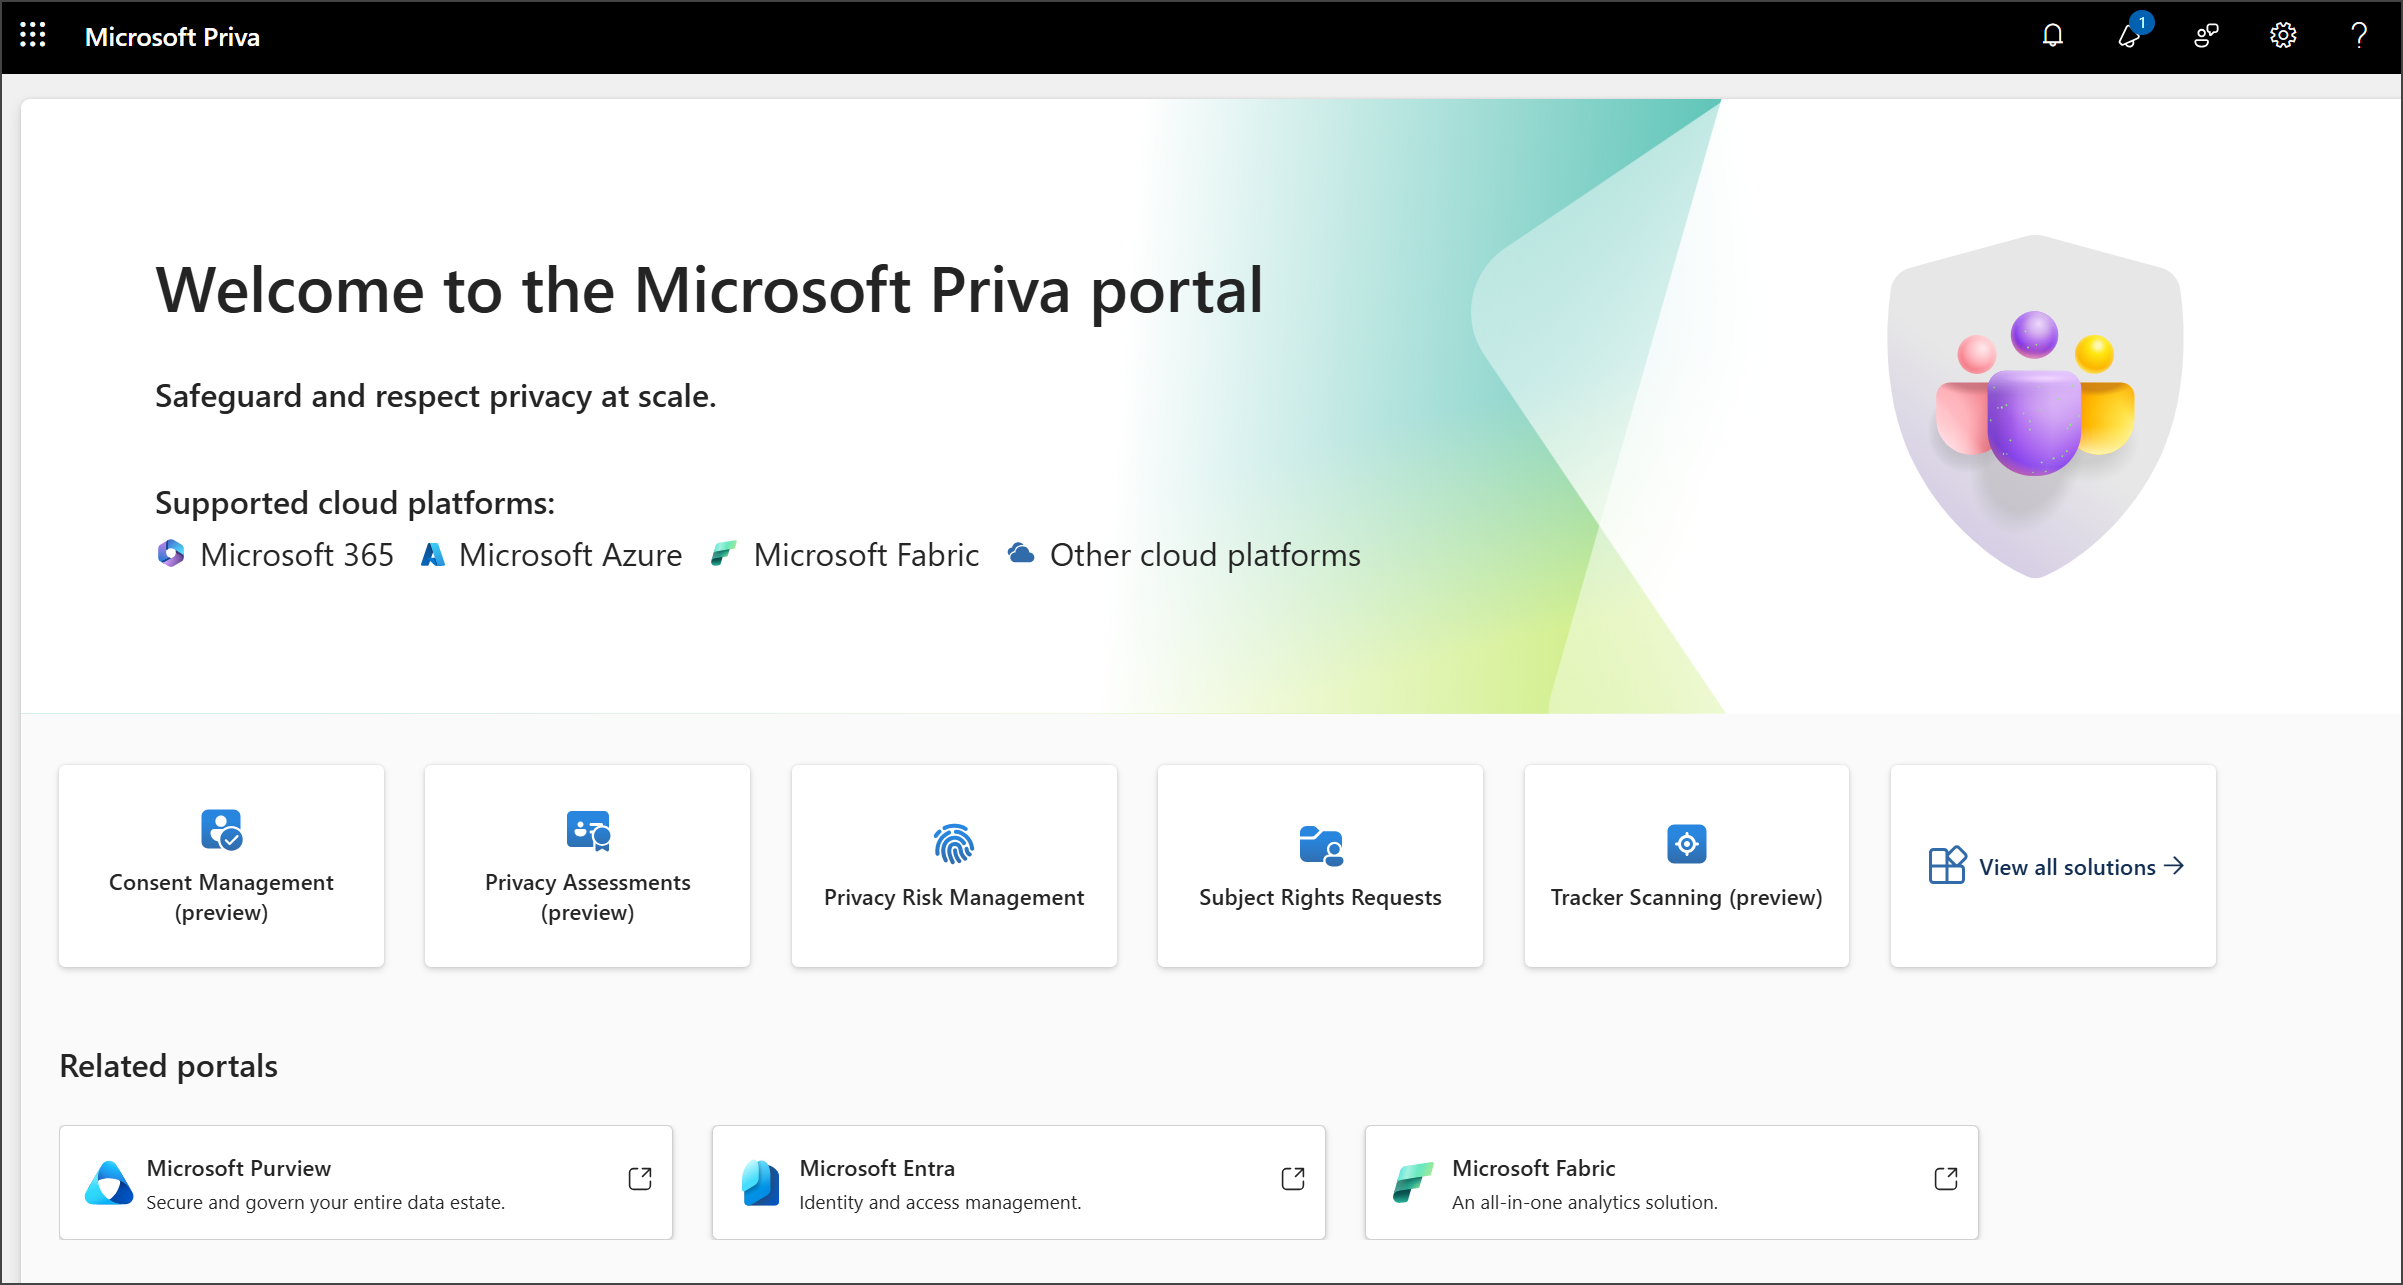Click the alerts bell with badge
Viewport: 2403px width, 1285px height.
pyautogui.click(x=2130, y=35)
